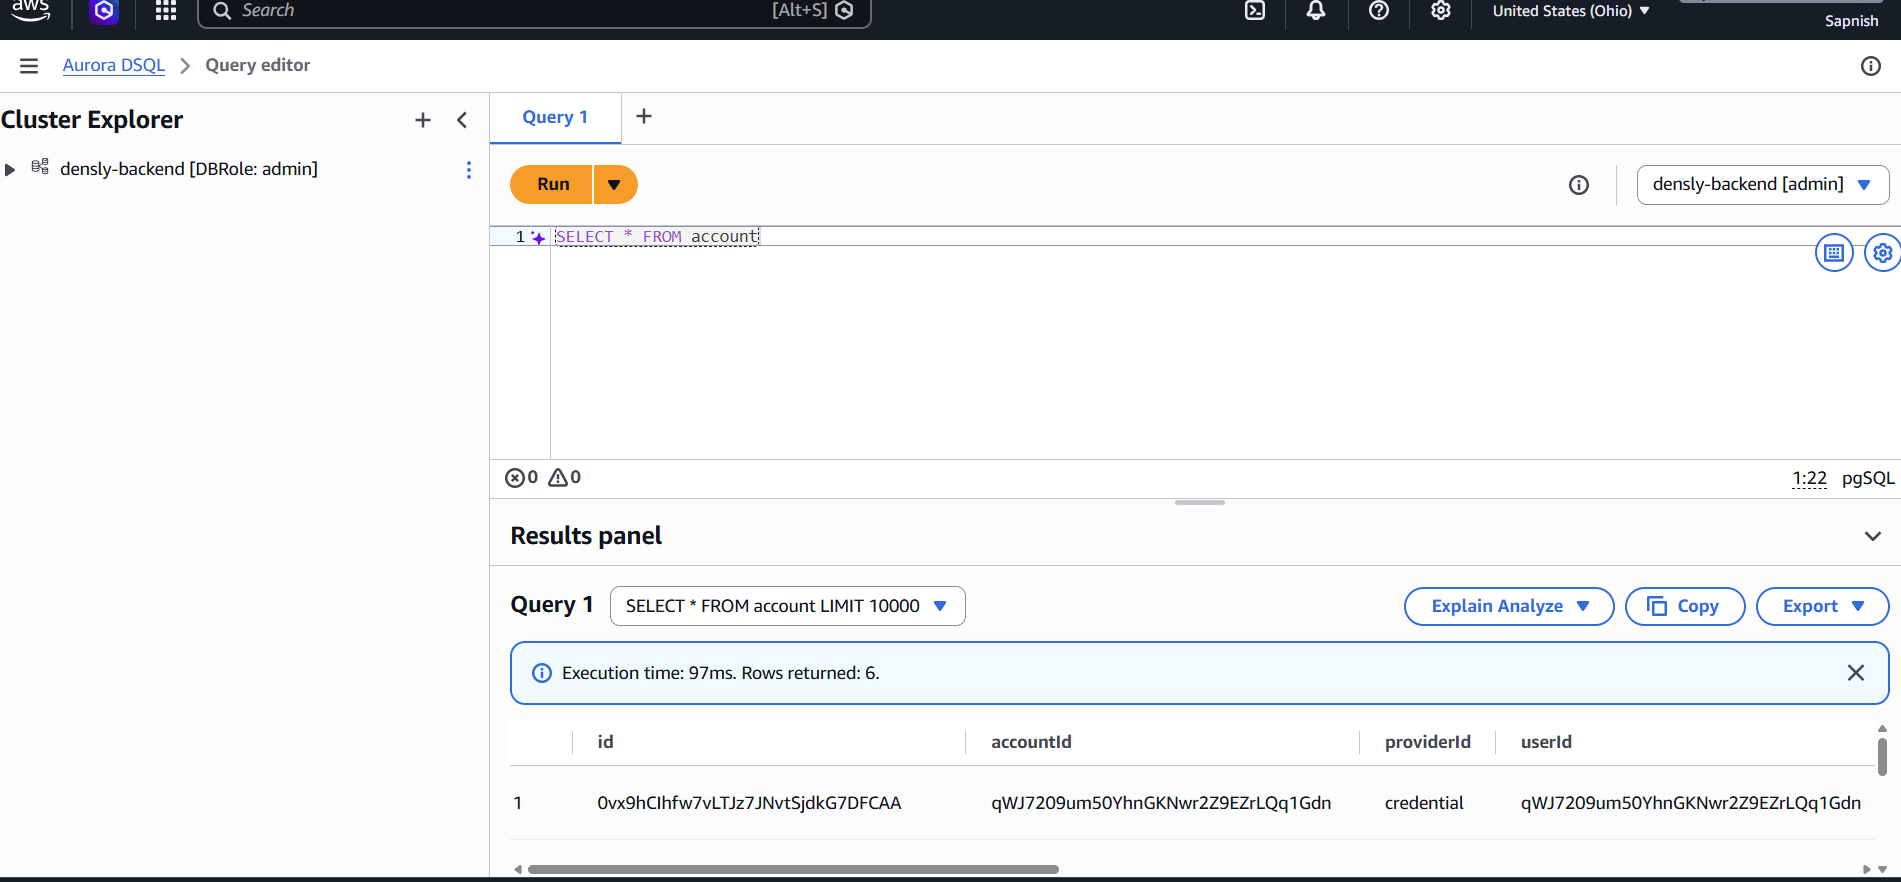Open the Run button dropdown arrow
Screen dimensions: 1901x882
pyautogui.click(x=615, y=184)
